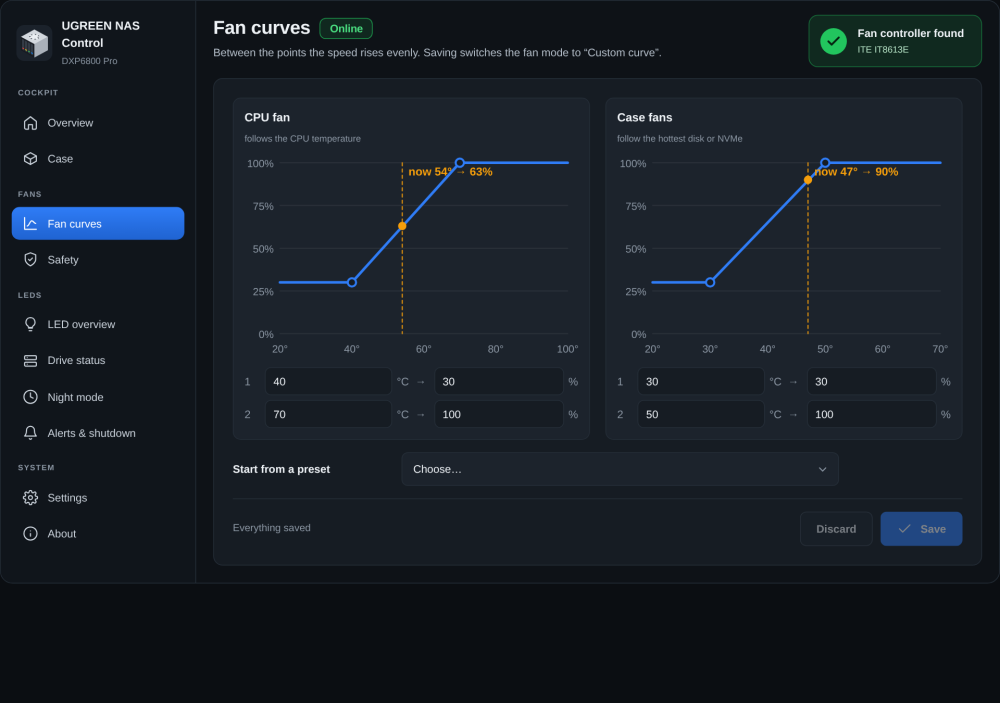Click the Fan curves chart icon
Viewport: 1000px width, 703px height.
[x=30, y=224]
